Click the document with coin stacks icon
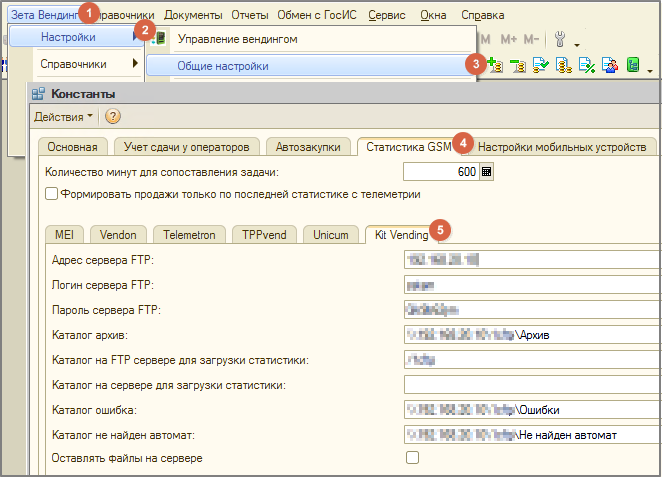The width and height of the screenshot is (662, 477). pyautogui.click(x=564, y=65)
